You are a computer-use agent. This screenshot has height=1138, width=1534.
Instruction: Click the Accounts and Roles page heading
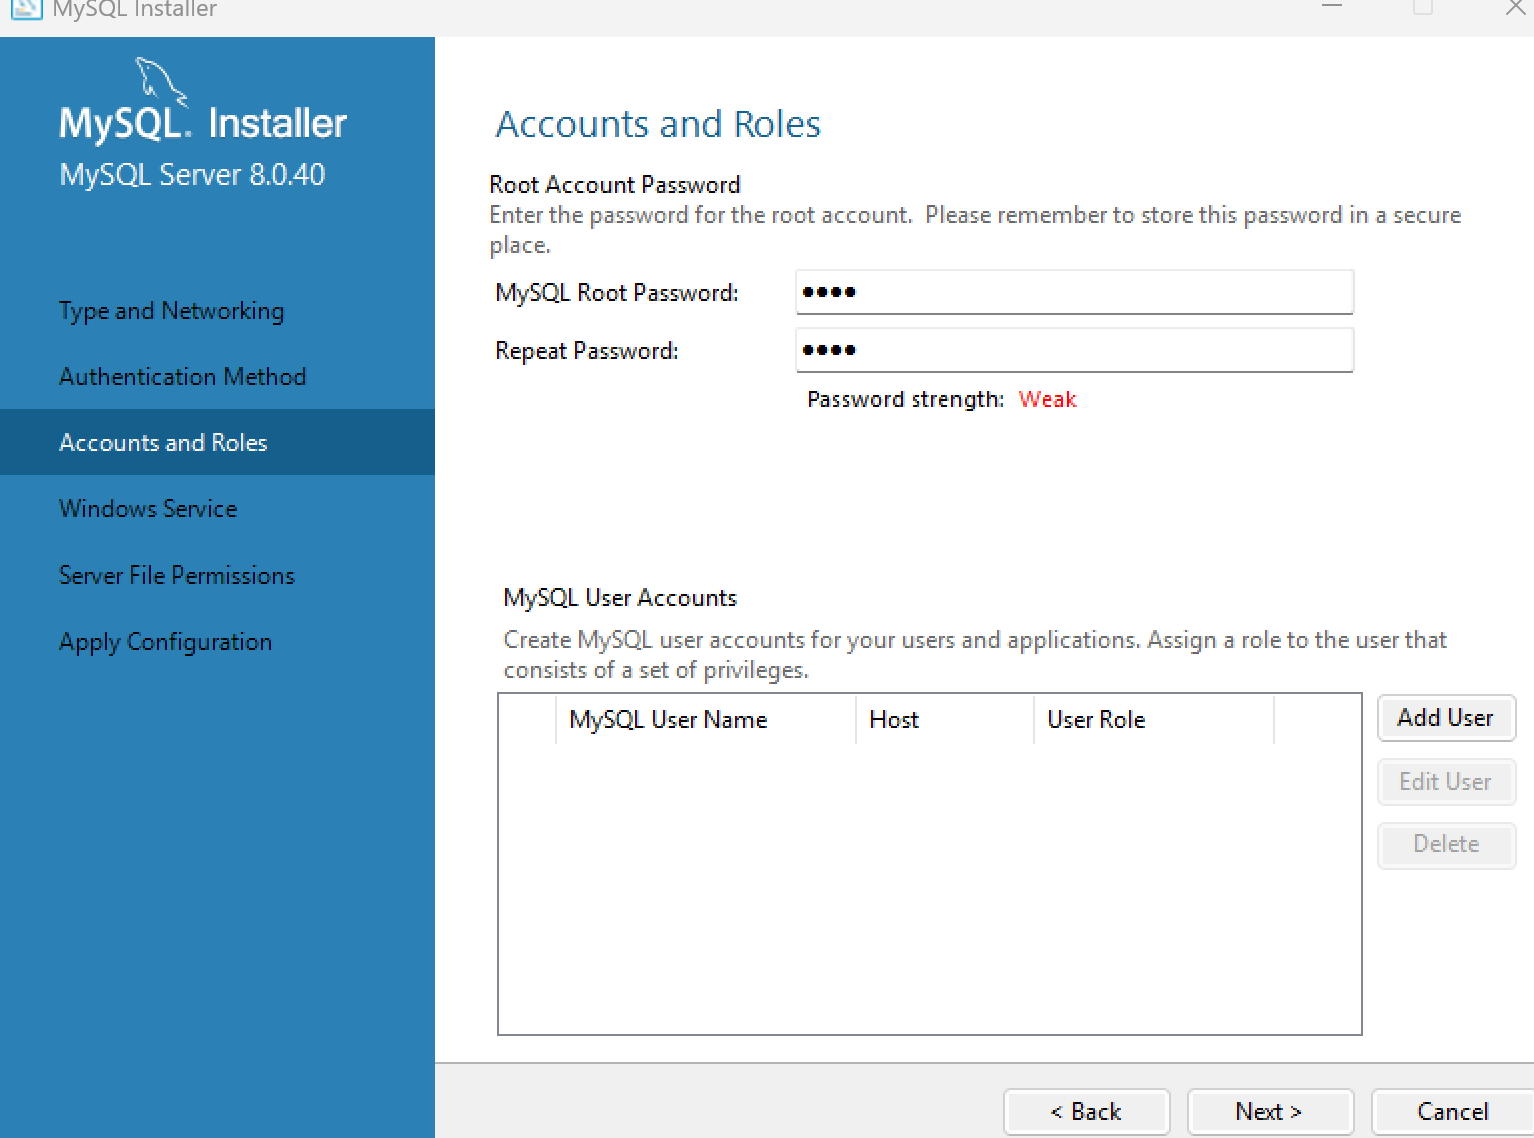point(658,124)
